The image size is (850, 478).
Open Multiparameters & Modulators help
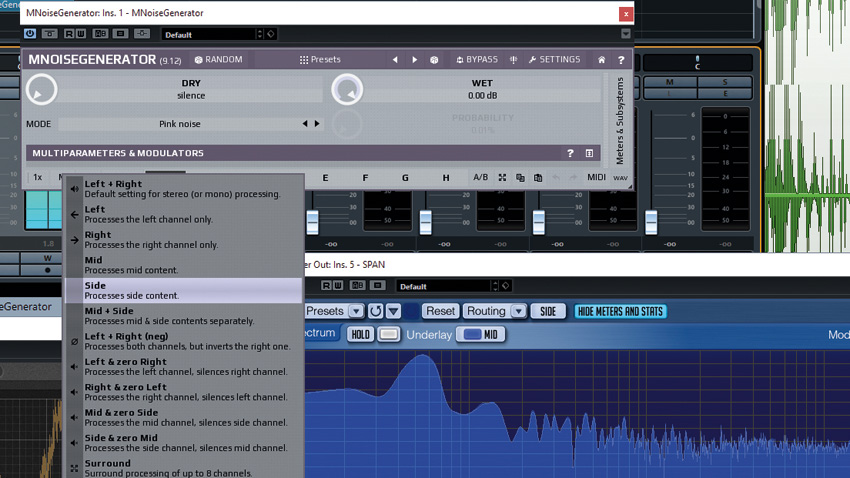pos(570,153)
